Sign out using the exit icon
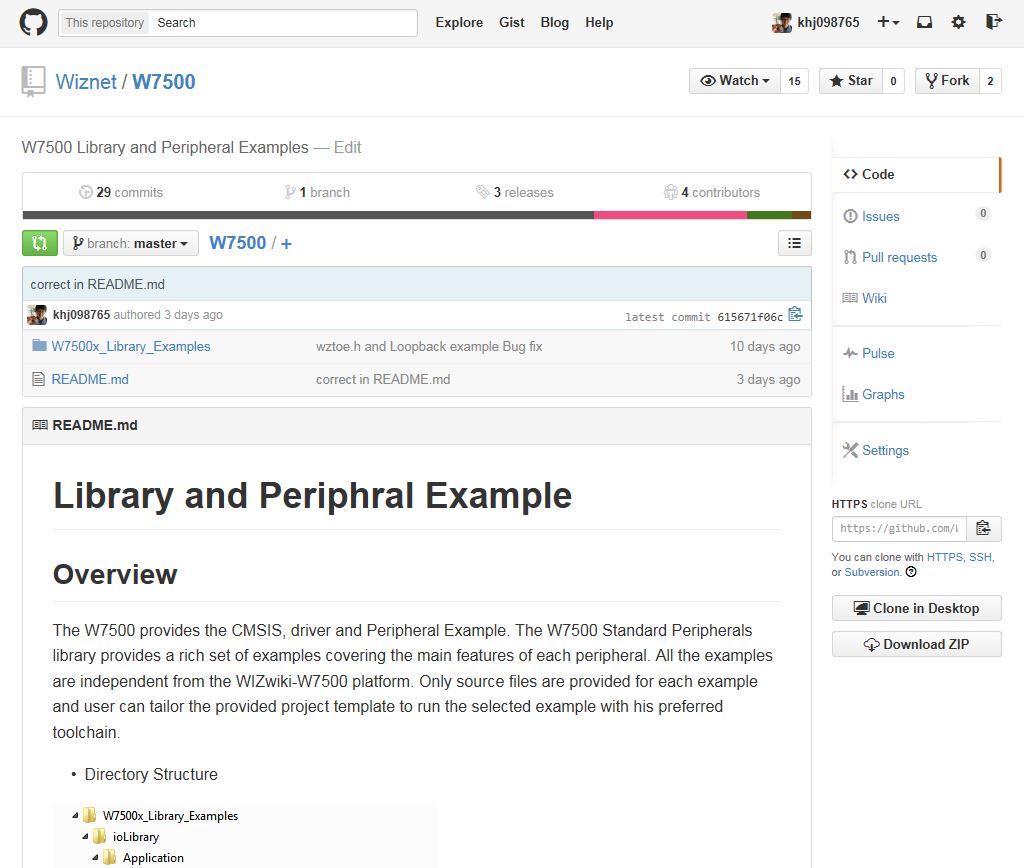 click(x=993, y=22)
